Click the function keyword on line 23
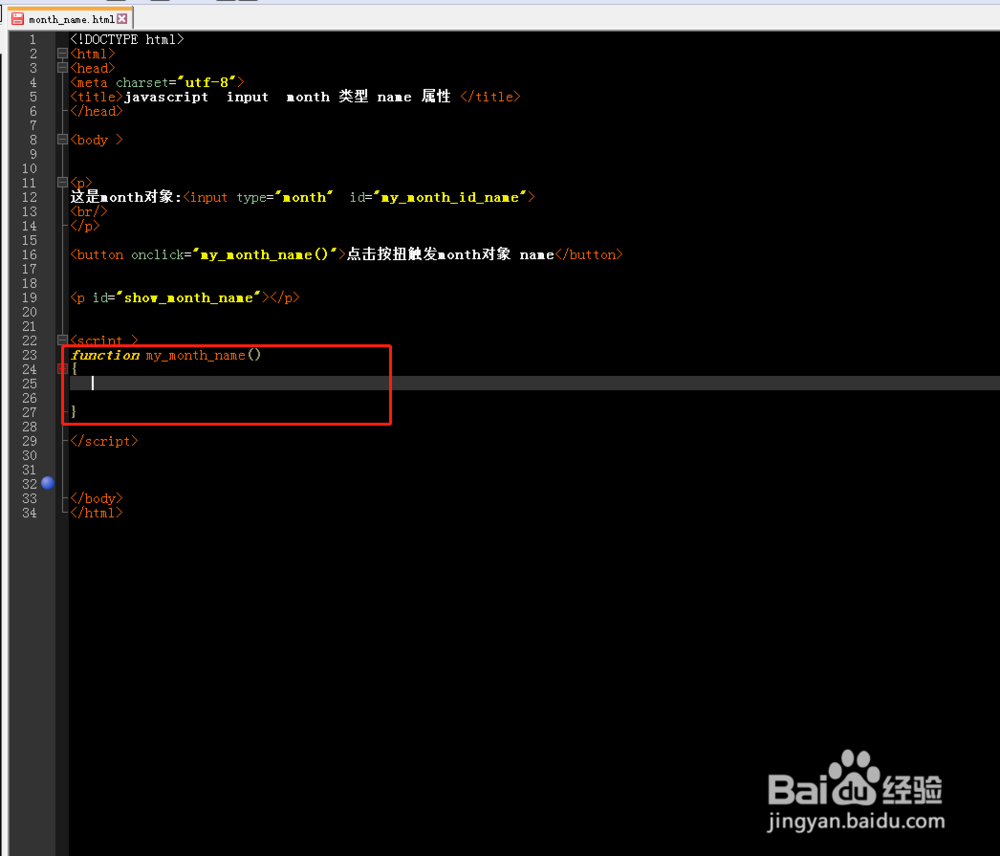 pos(105,355)
